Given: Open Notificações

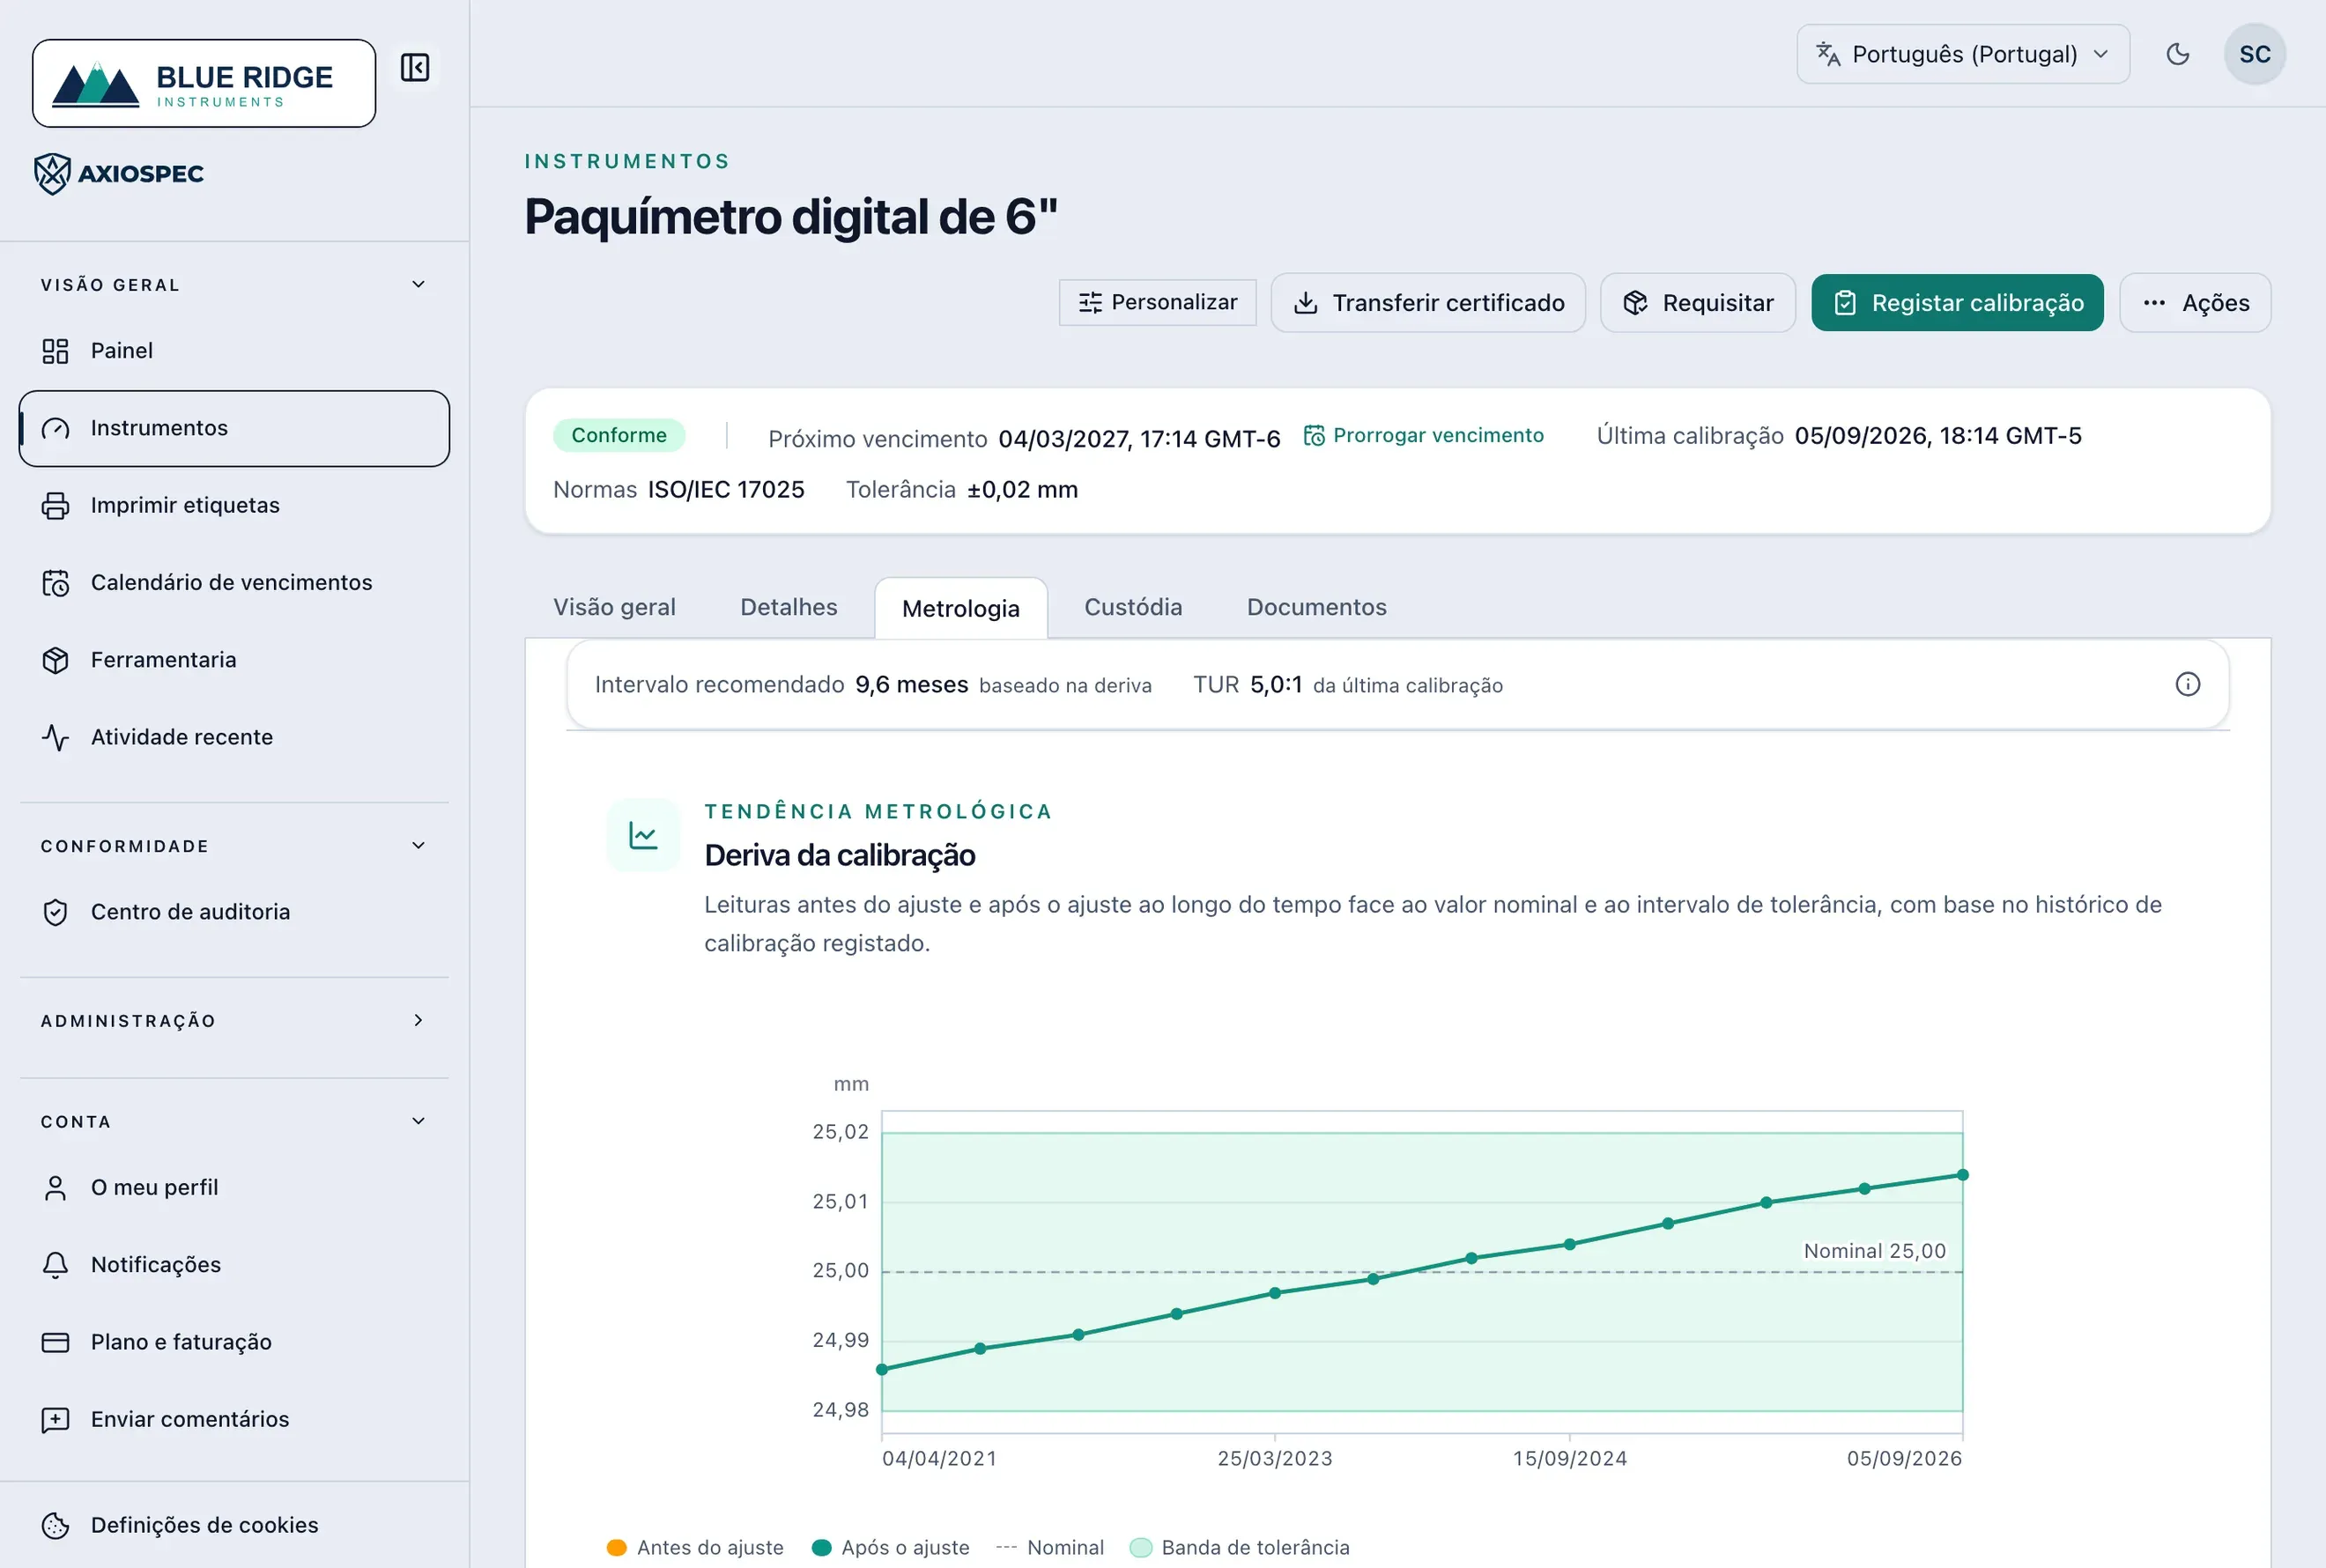Looking at the screenshot, I should coord(234,1265).
